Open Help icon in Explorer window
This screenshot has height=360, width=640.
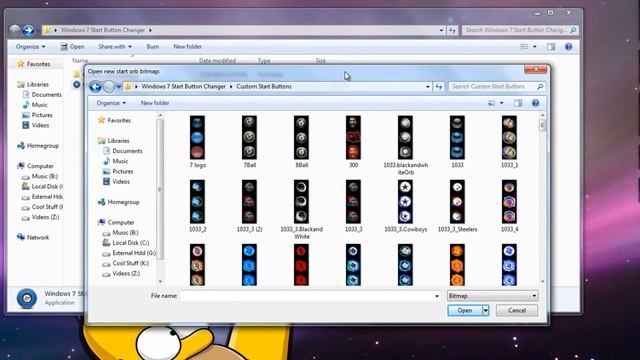(x=568, y=47)
